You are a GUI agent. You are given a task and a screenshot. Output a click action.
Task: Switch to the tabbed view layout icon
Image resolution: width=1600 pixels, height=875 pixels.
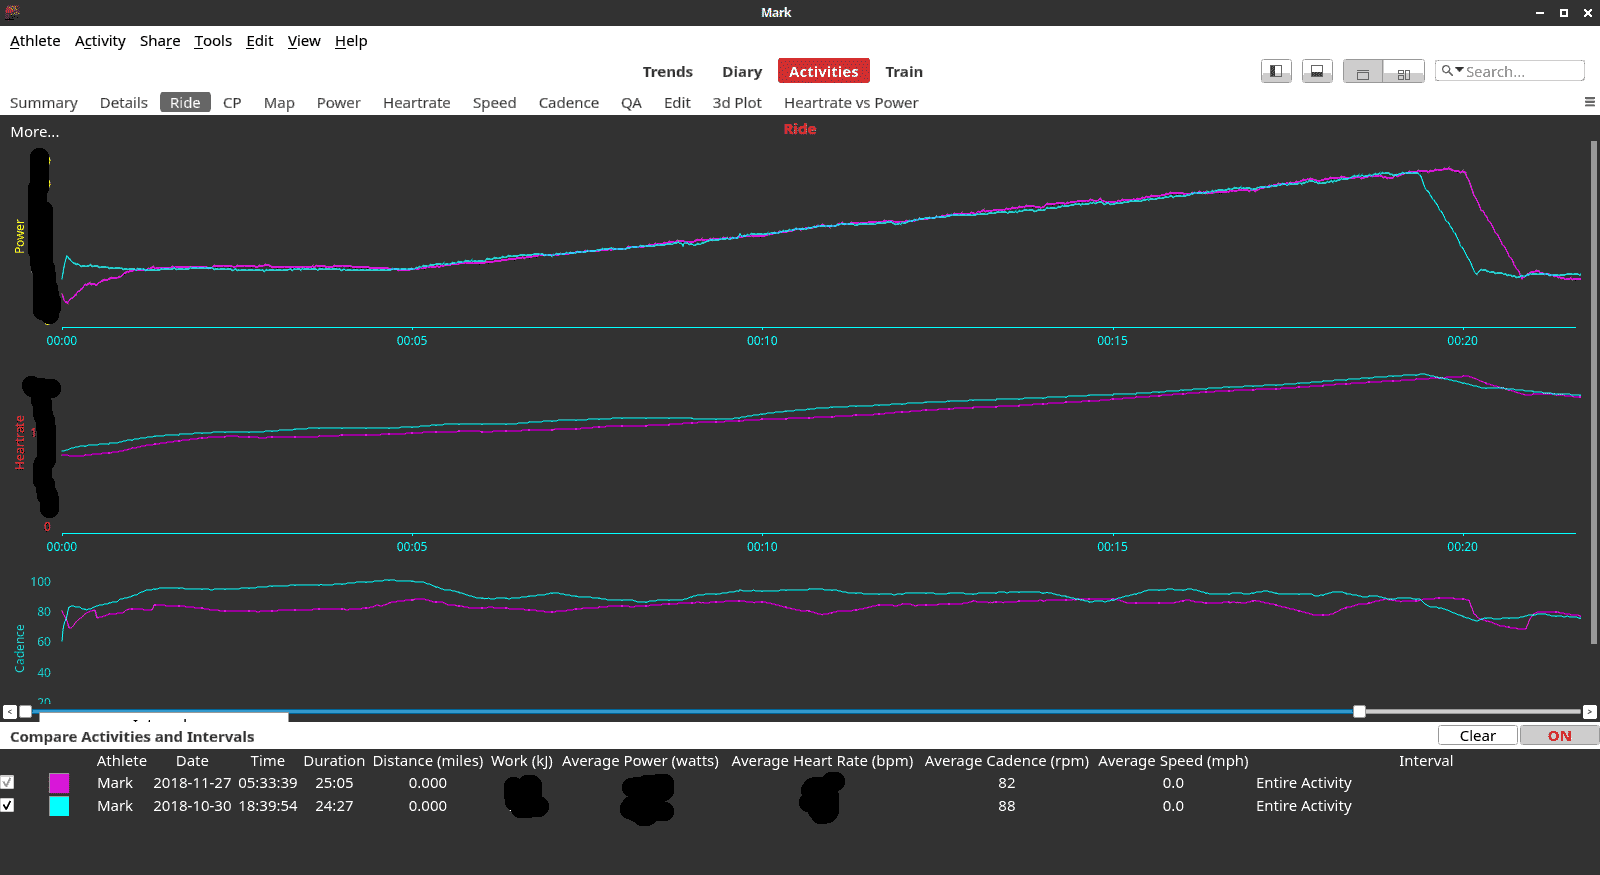tap(1362, 73)
